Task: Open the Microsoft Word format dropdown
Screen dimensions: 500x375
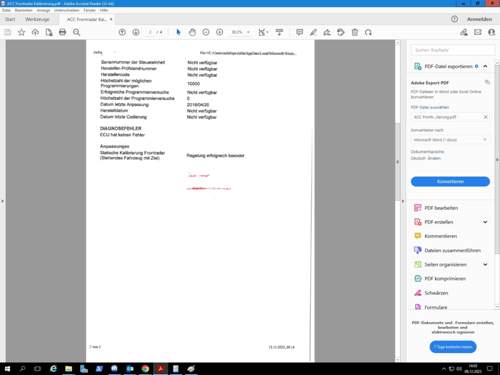Action: [x=450, y=140]
